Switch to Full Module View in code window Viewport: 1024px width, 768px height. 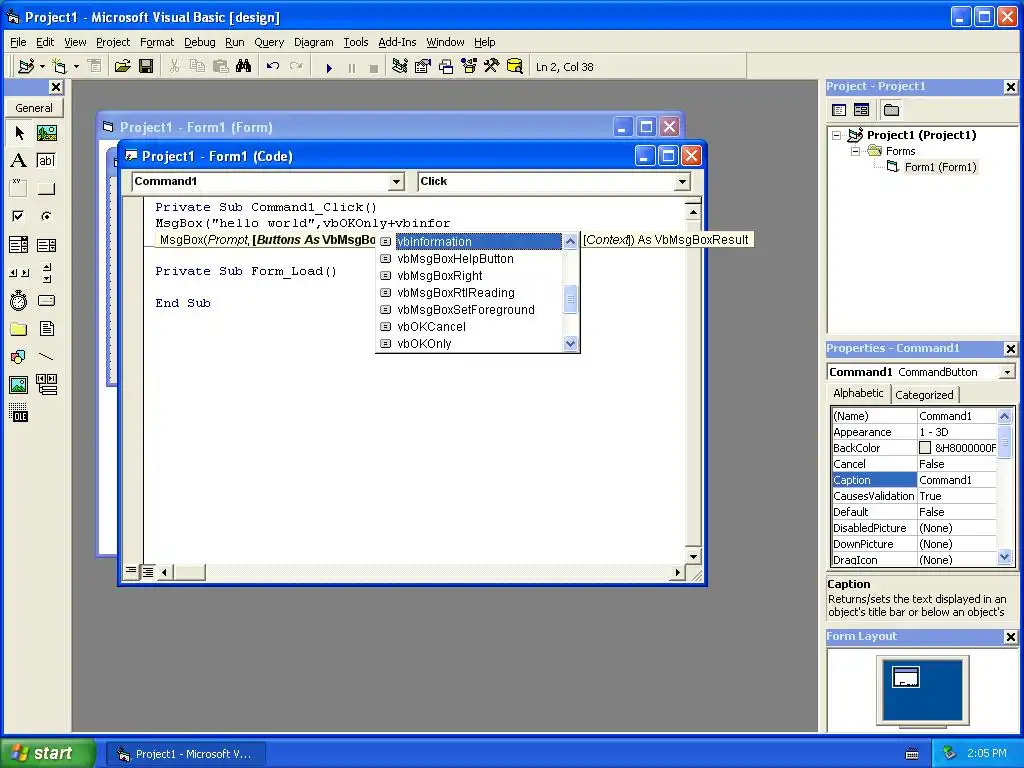(148, 572)
